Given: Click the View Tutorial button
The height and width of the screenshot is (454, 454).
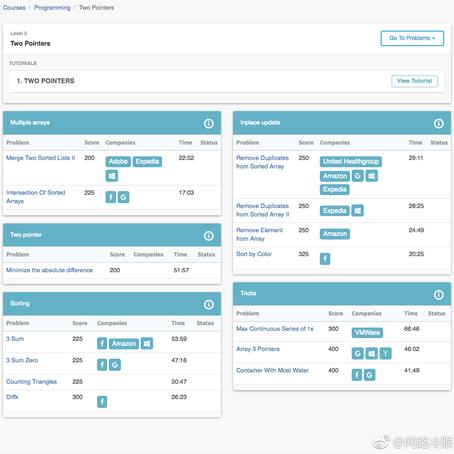Looking at the screenshot, I should 414,81.
